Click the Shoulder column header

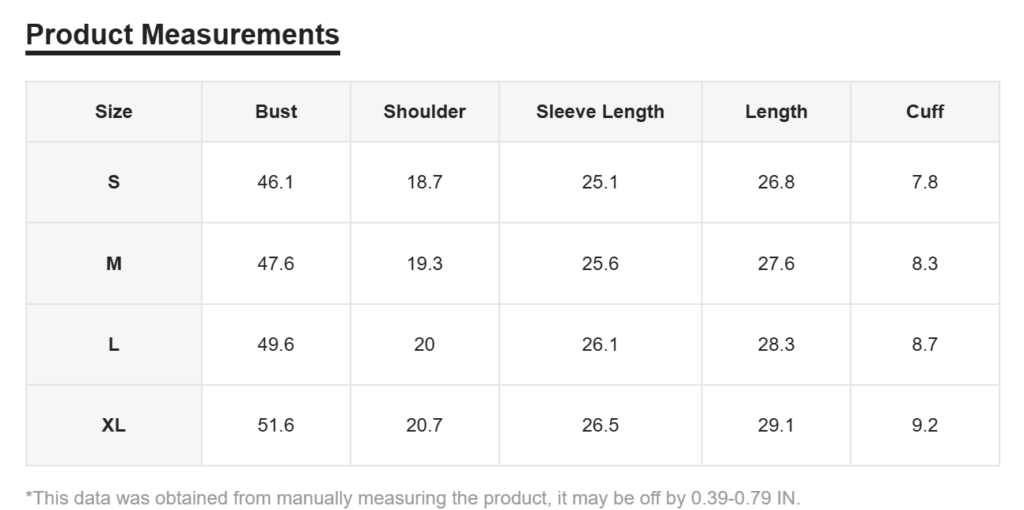point(424,112)
